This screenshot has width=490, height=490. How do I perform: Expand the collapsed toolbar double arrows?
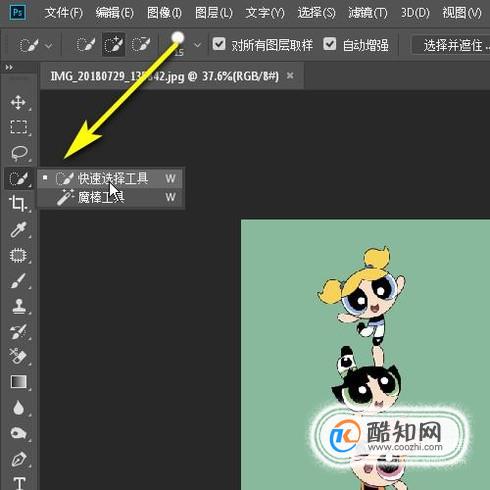[9, 68]
